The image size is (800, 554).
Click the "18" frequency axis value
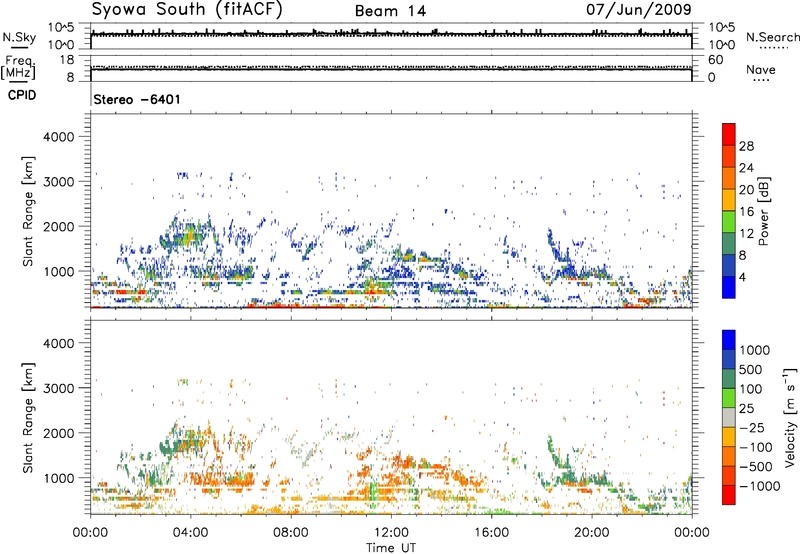click(67, 60)
